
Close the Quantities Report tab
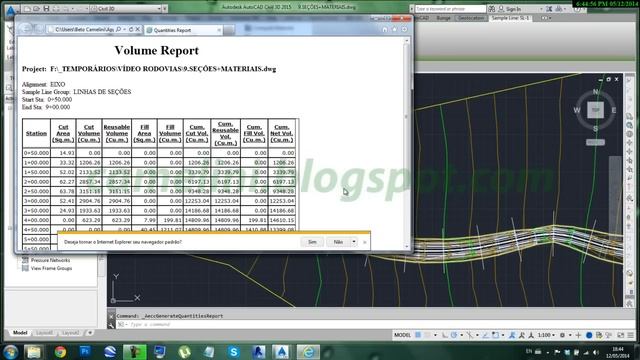point(219,30)
